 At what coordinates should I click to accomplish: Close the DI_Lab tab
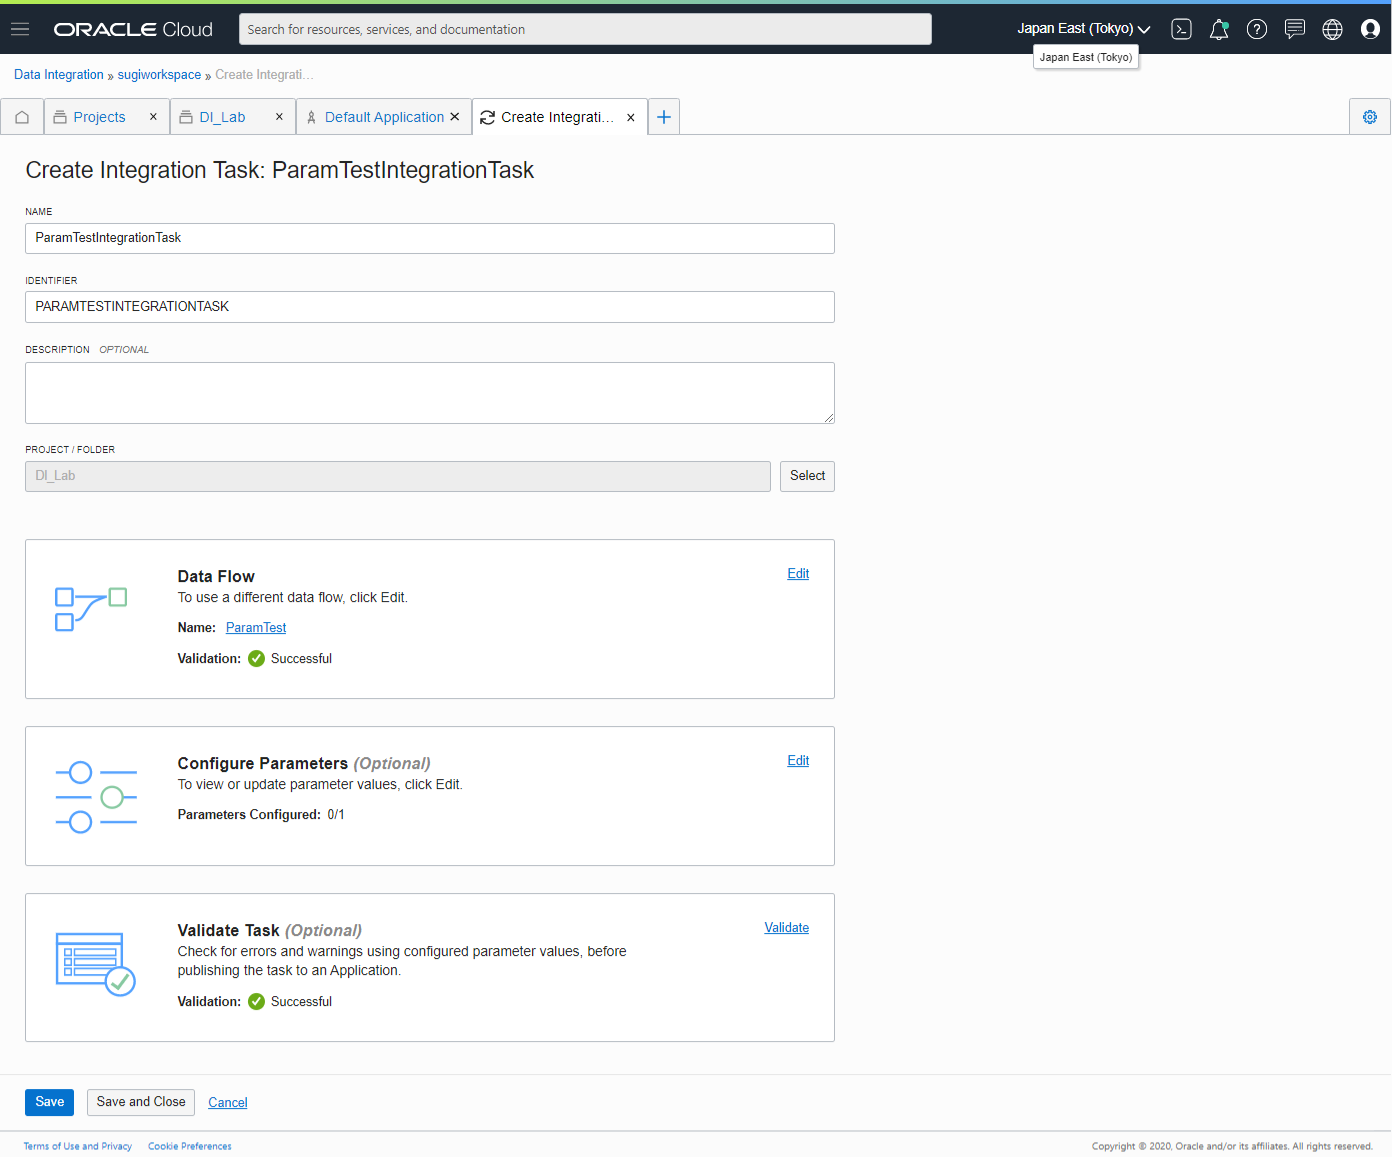pyautogui.click(x=279, y=117)
